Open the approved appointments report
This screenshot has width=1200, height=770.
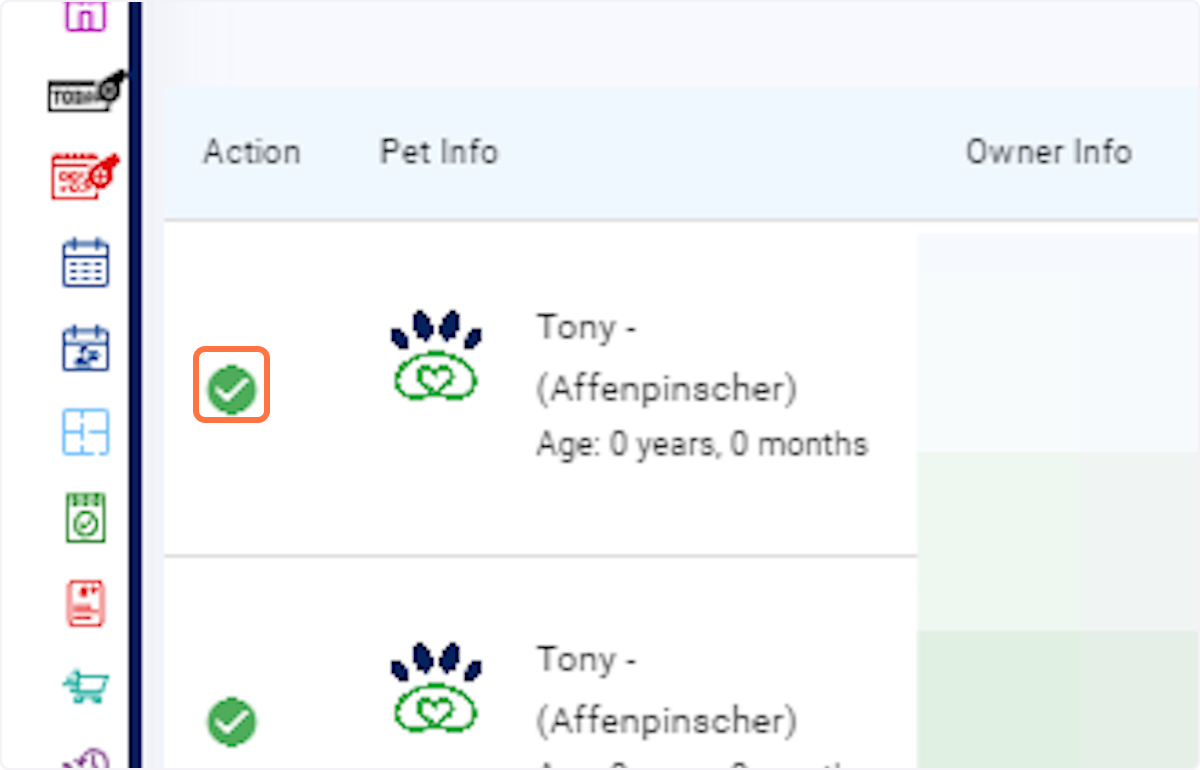pyautogui.click(x=85, y=516)
